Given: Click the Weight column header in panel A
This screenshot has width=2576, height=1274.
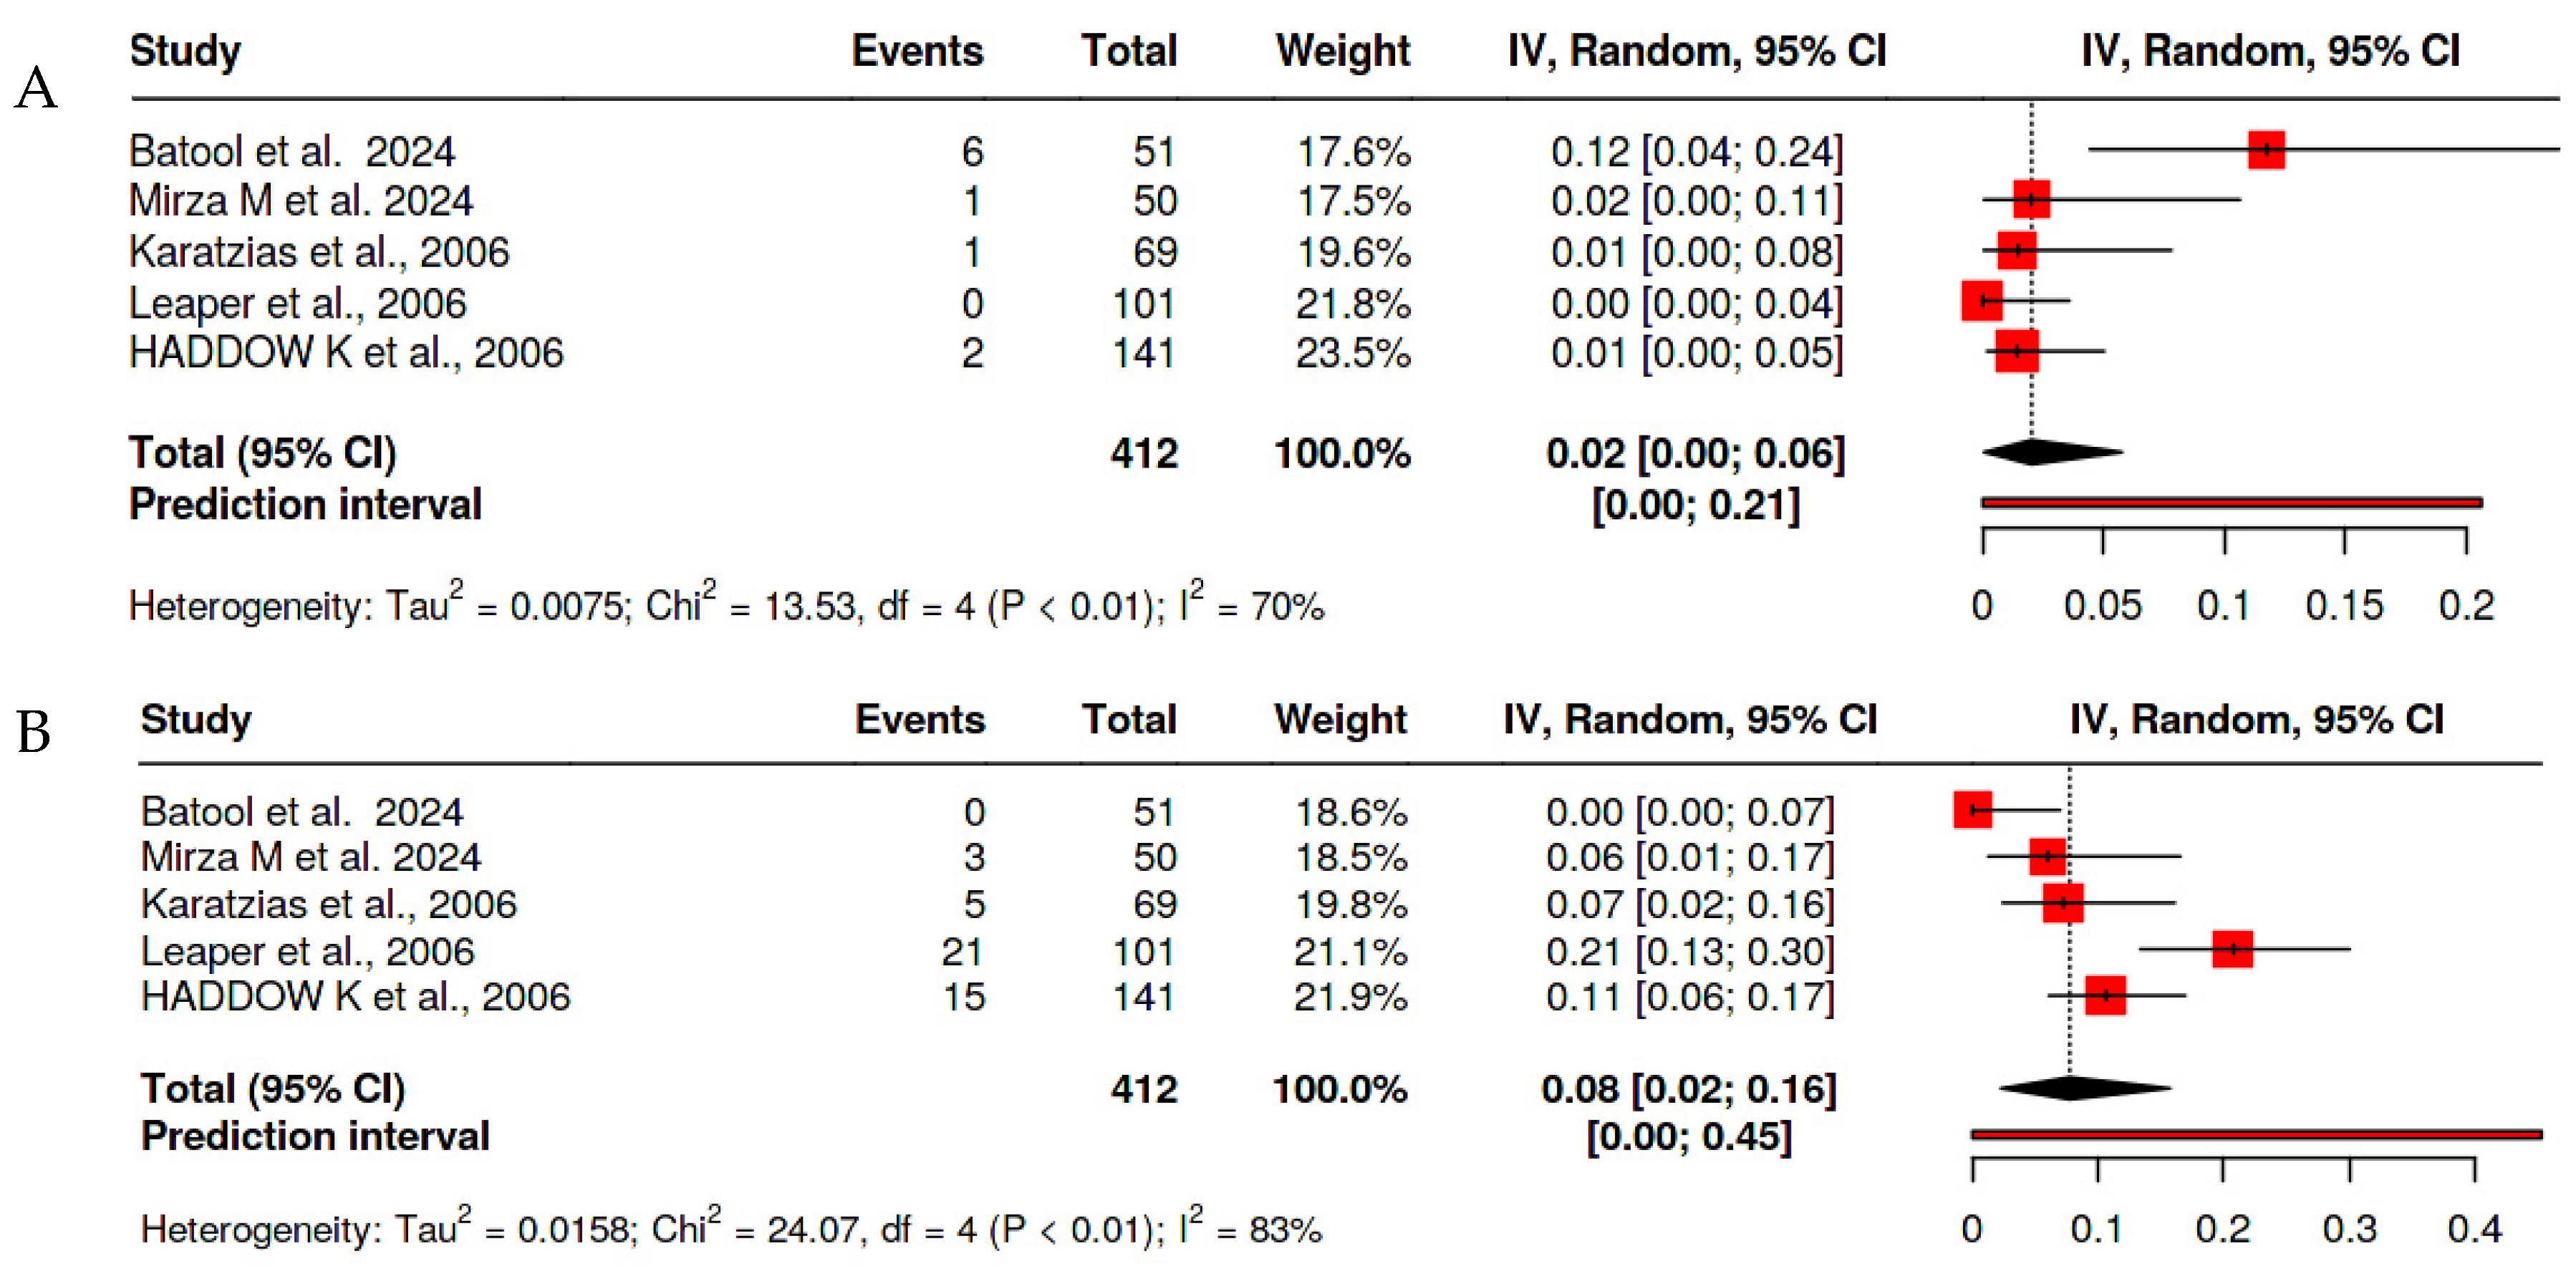Looking at the screenshot, I should pos(1342,51).
